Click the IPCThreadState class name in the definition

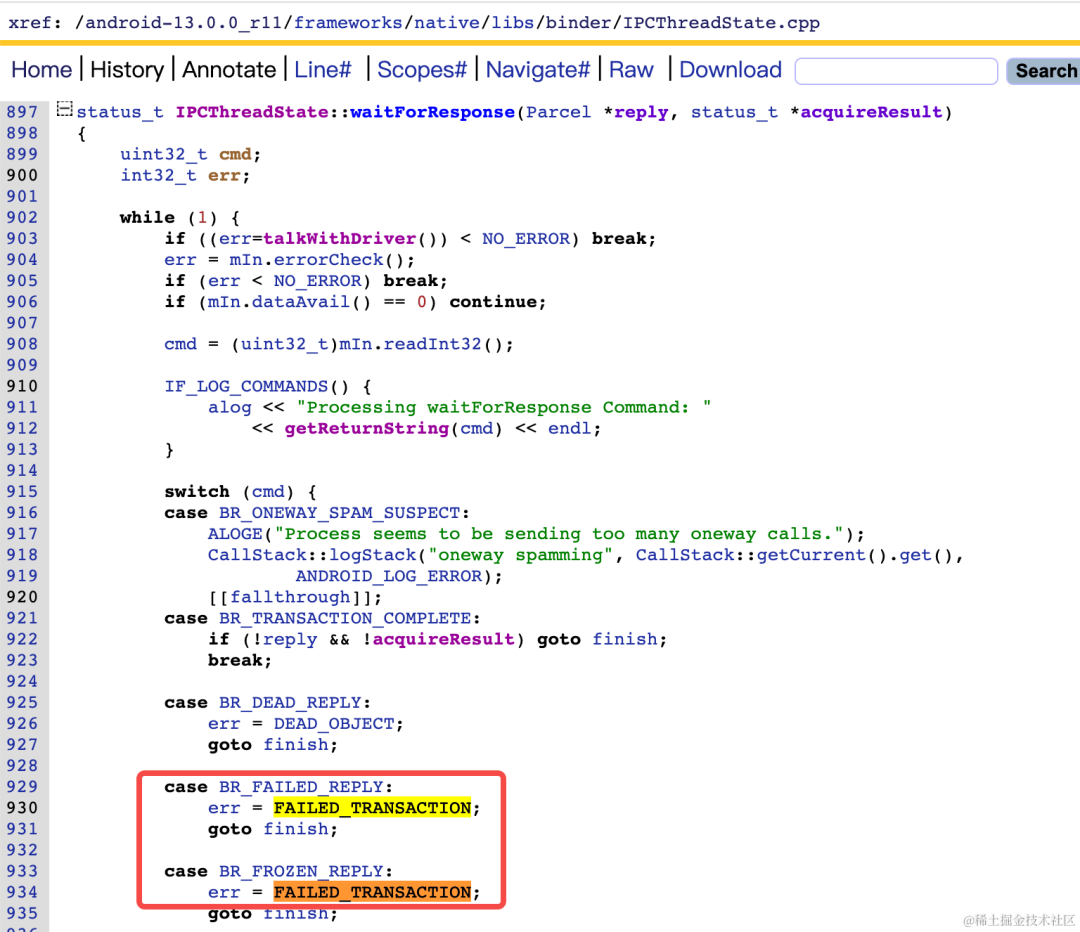[252, 112]
